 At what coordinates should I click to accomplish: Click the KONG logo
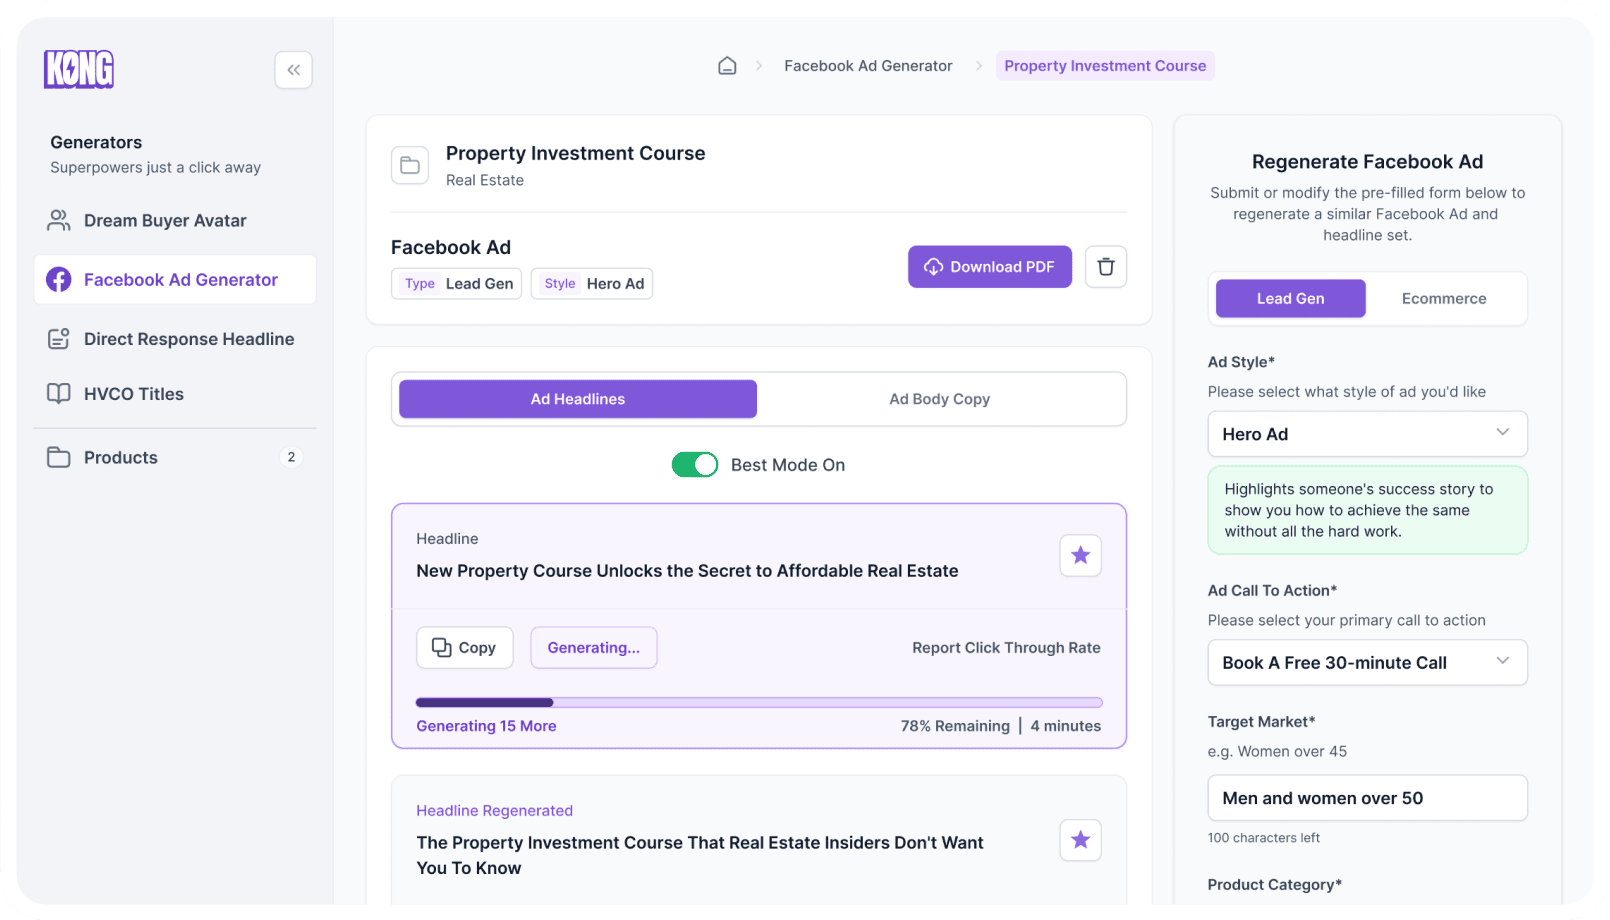coord(79,69)
